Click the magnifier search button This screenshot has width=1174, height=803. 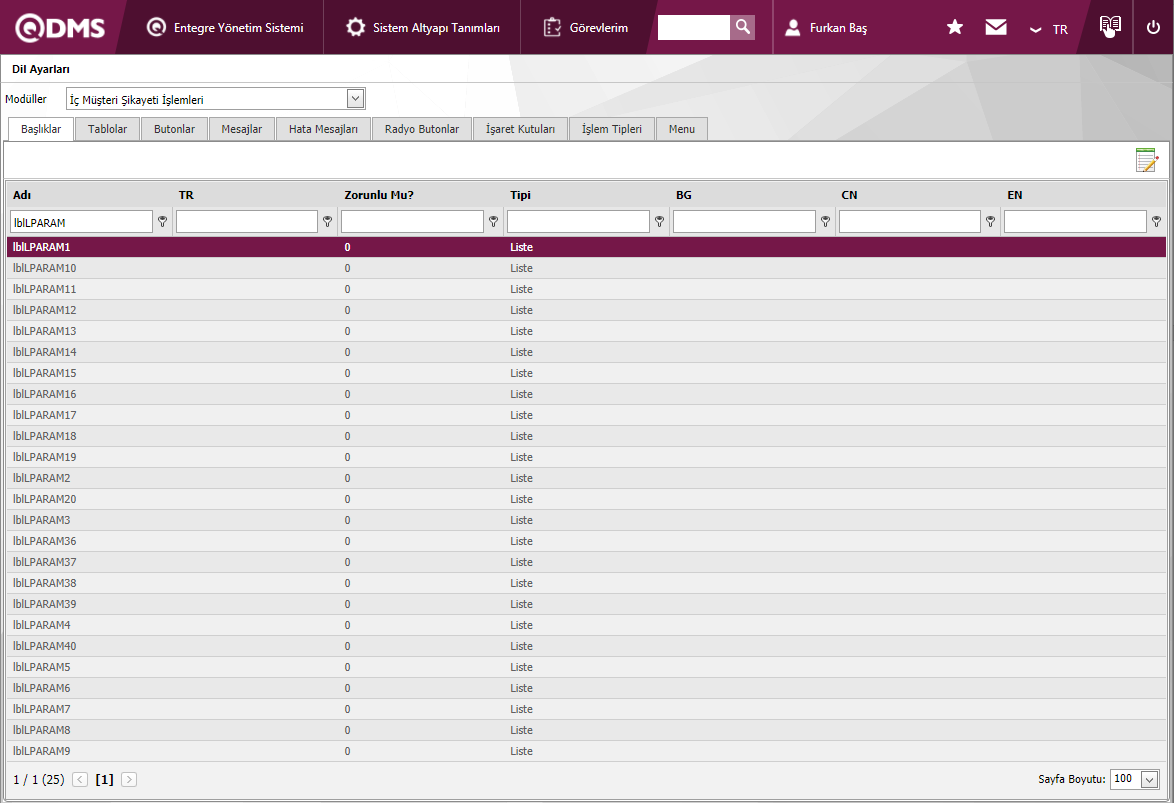coord(742,27)
